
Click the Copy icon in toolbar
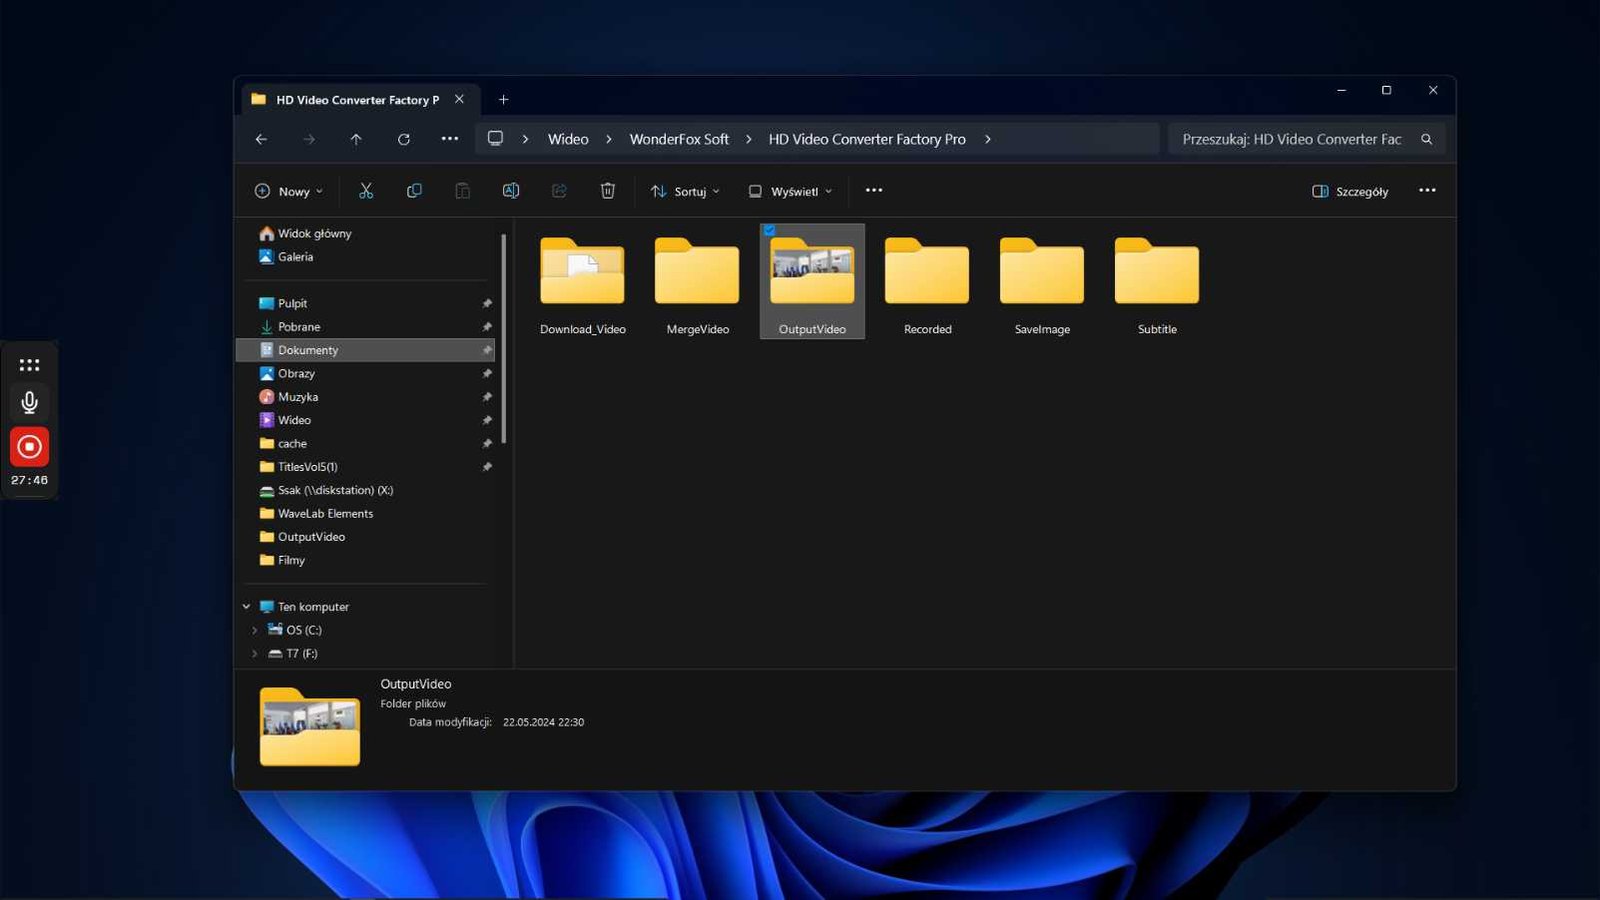414,191
